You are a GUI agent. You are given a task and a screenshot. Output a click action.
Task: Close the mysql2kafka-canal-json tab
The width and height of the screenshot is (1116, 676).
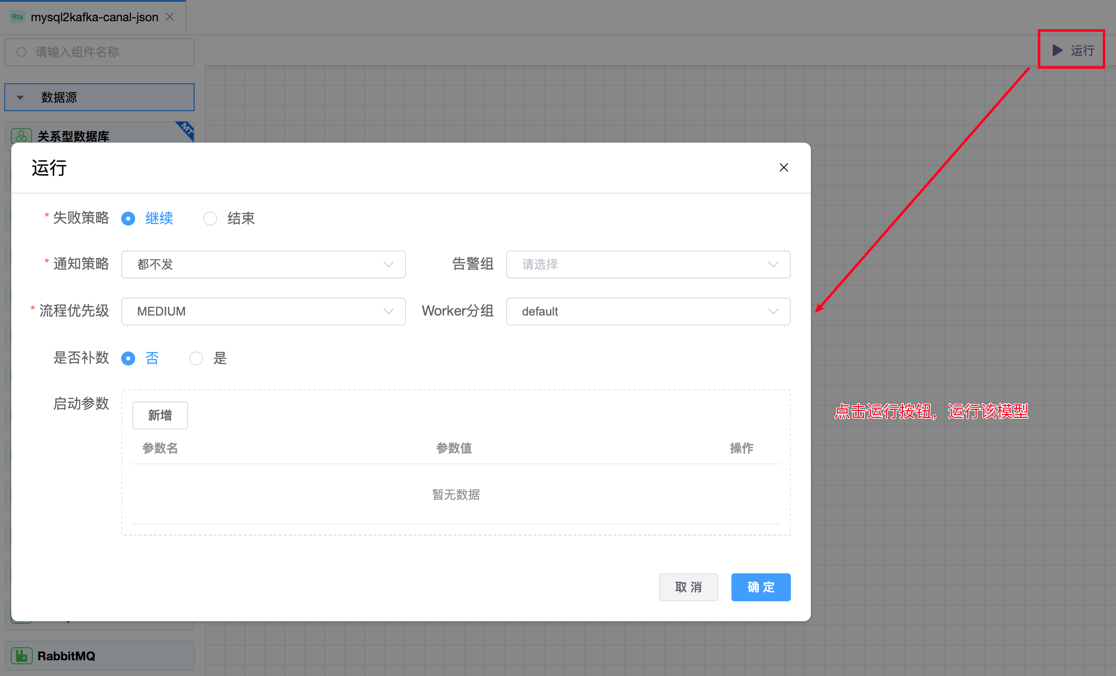(x=169, y=16)
